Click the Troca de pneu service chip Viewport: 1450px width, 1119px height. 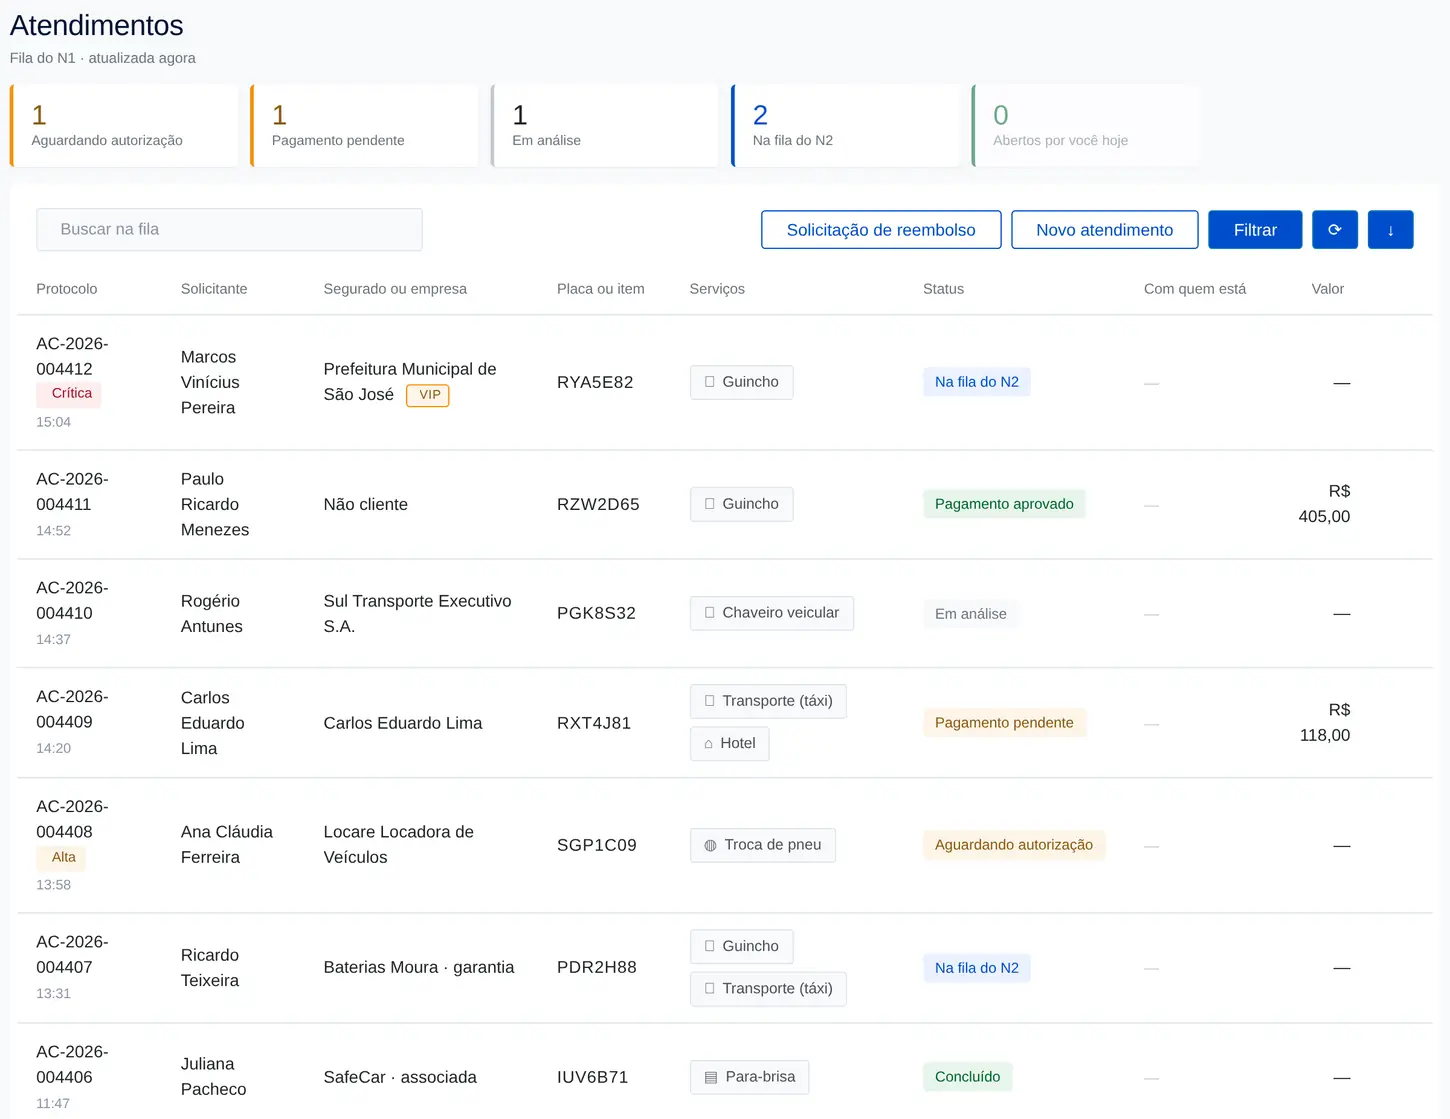click(763, 845)
